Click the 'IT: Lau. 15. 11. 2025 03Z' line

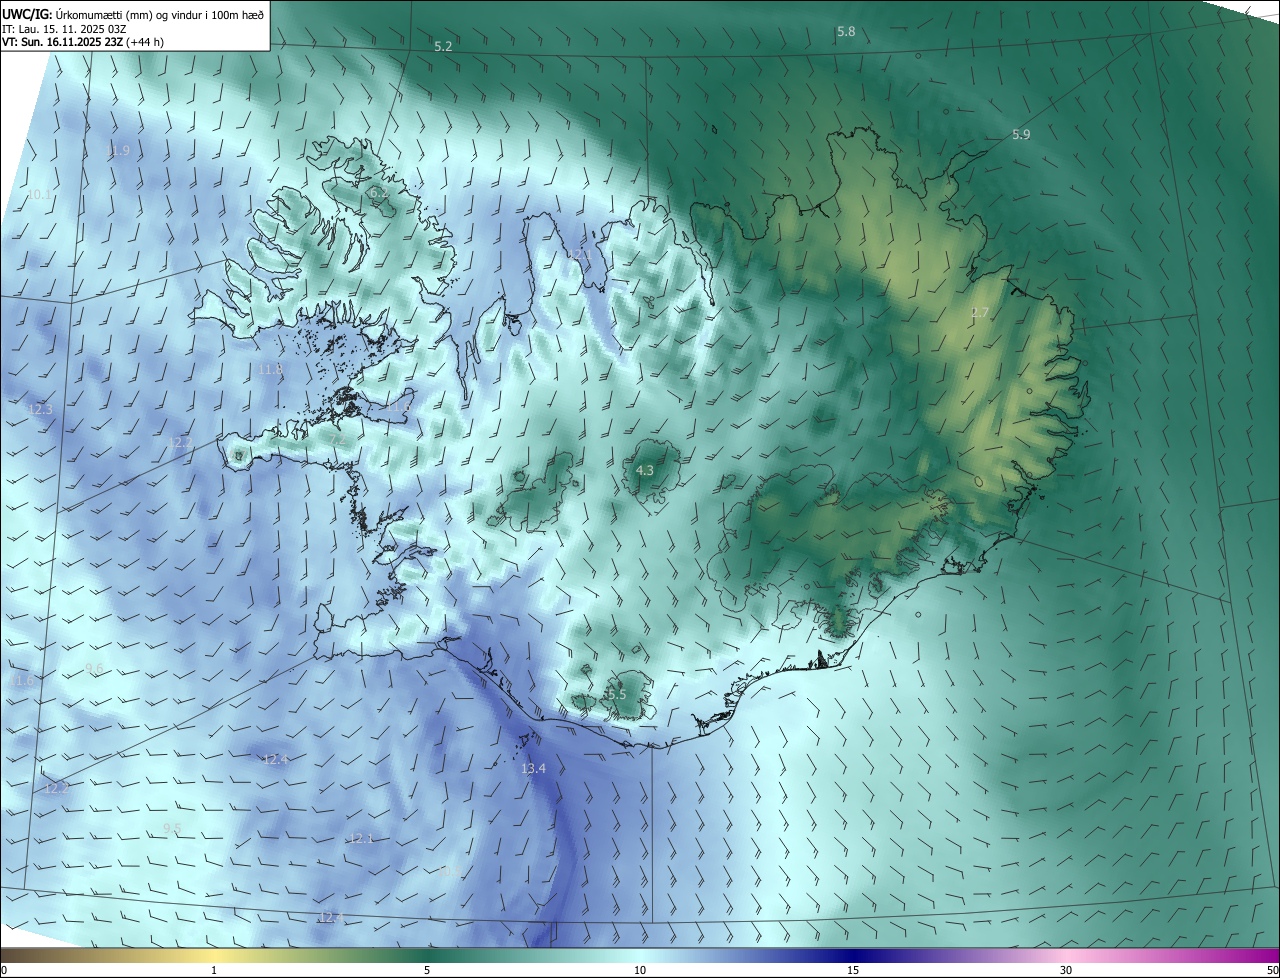(x=64, y=29)
